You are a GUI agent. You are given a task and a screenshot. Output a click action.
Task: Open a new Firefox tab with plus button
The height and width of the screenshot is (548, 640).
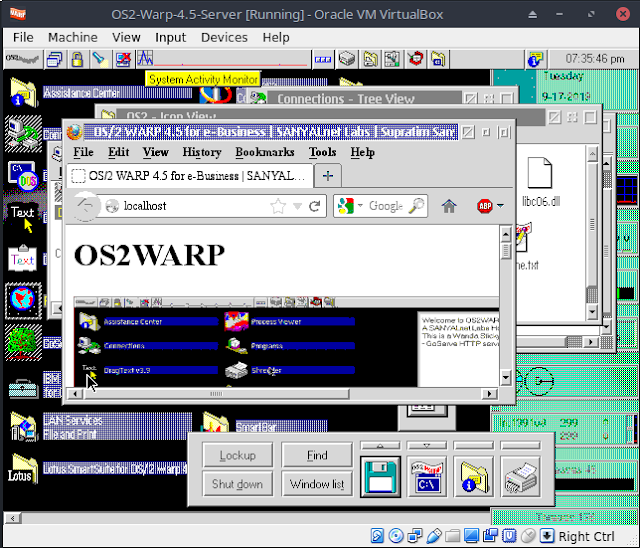tap(328, 176)
